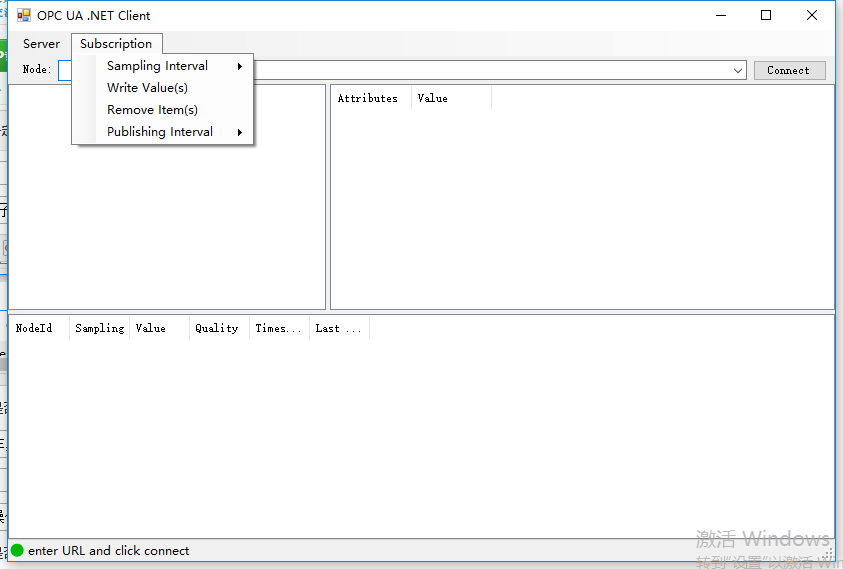Viewport: 843px width, 569px height.
Task: Expand the Node URL dropdown arrow
Action: (738, 70)
